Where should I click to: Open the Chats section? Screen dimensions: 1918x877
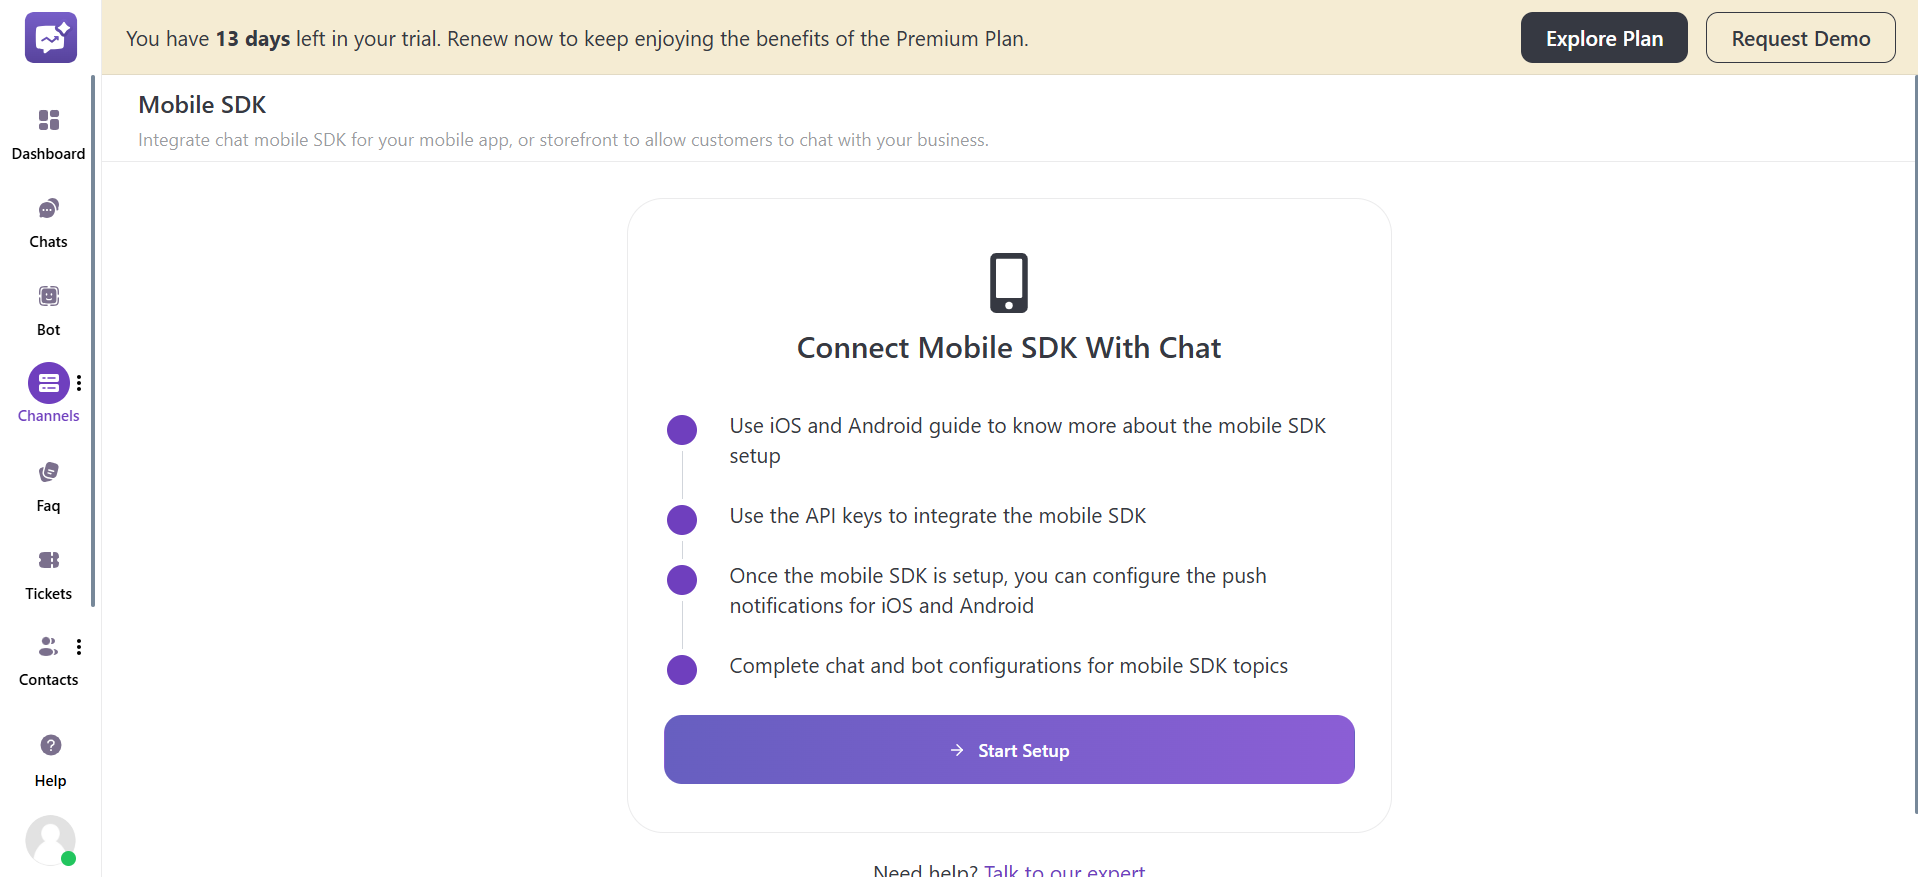pyautogui.click(x=48, y=220)
